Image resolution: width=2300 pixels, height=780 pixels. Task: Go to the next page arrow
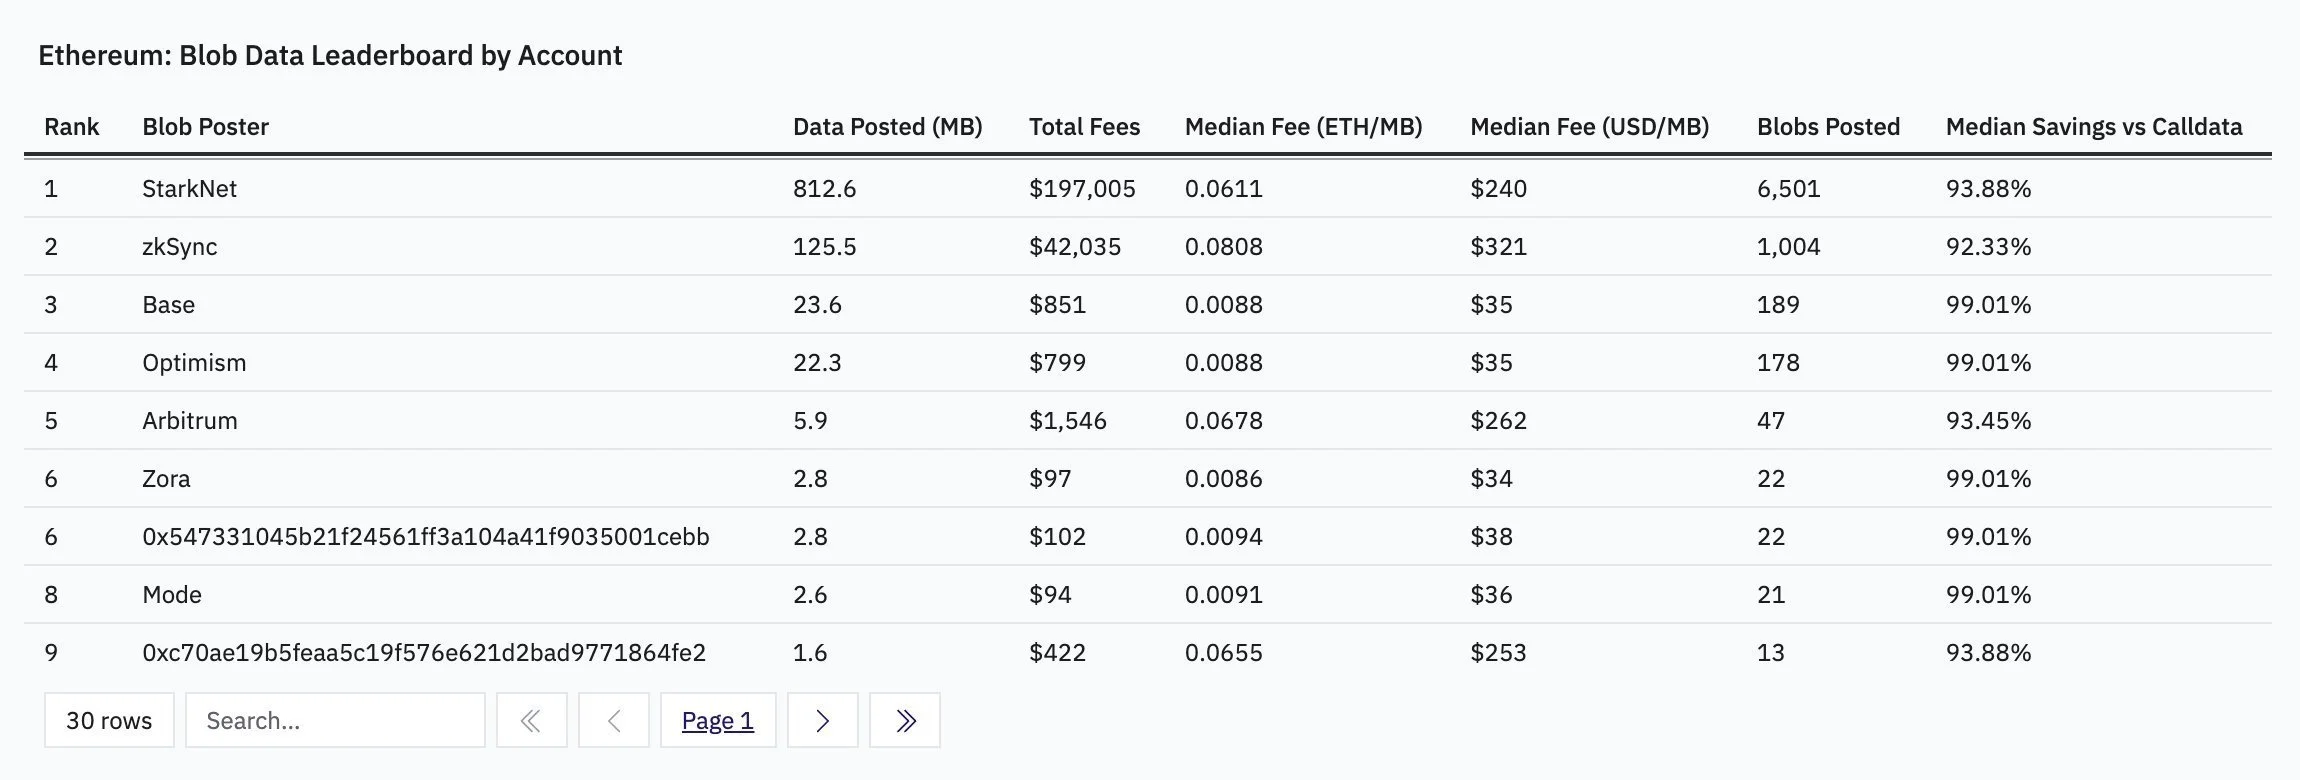pos(822,720)
